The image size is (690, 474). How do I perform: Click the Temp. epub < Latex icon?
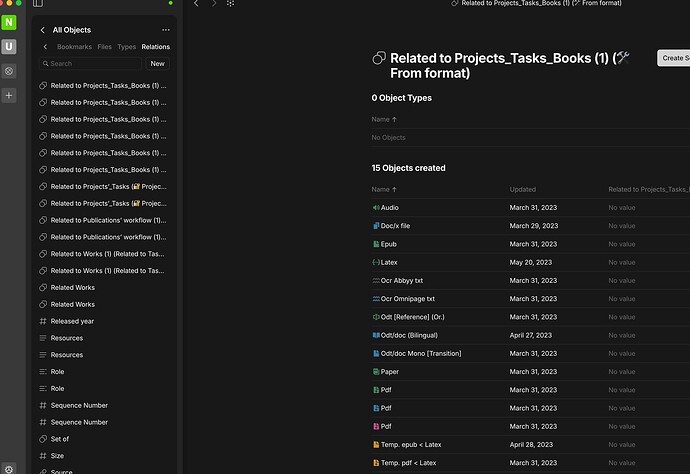376,445
